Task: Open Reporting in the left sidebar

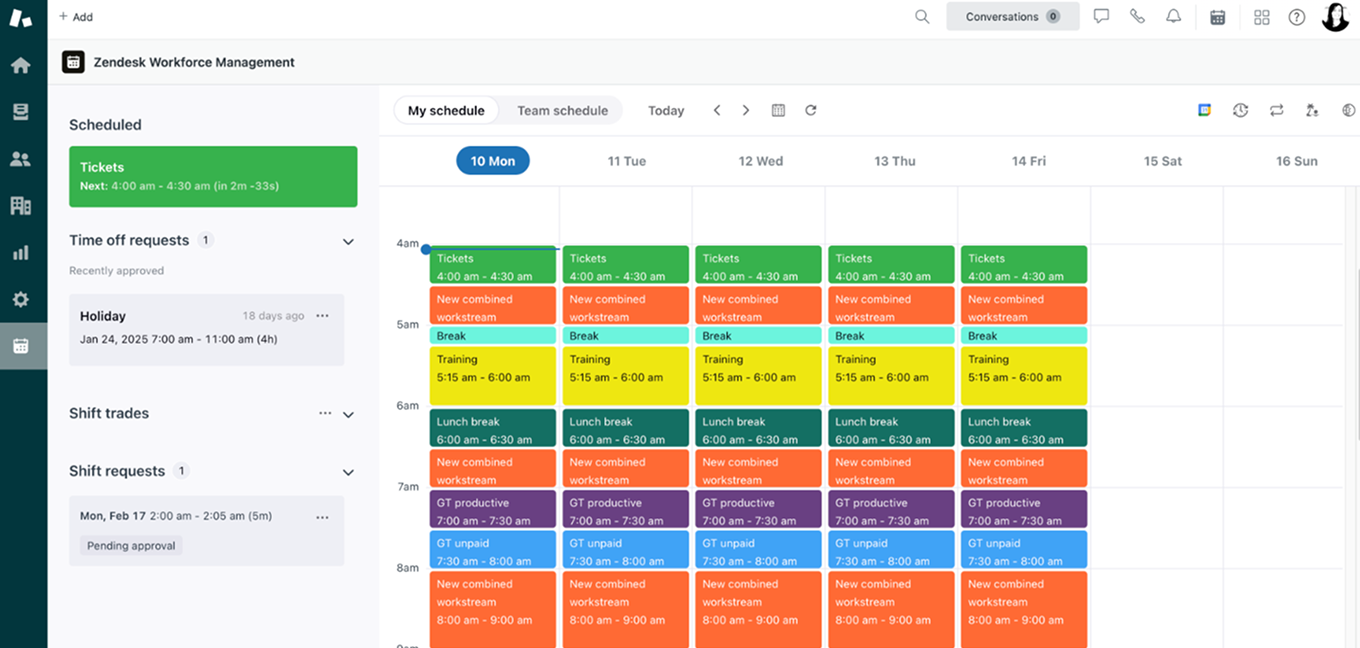Action: [x=20, y=253]
